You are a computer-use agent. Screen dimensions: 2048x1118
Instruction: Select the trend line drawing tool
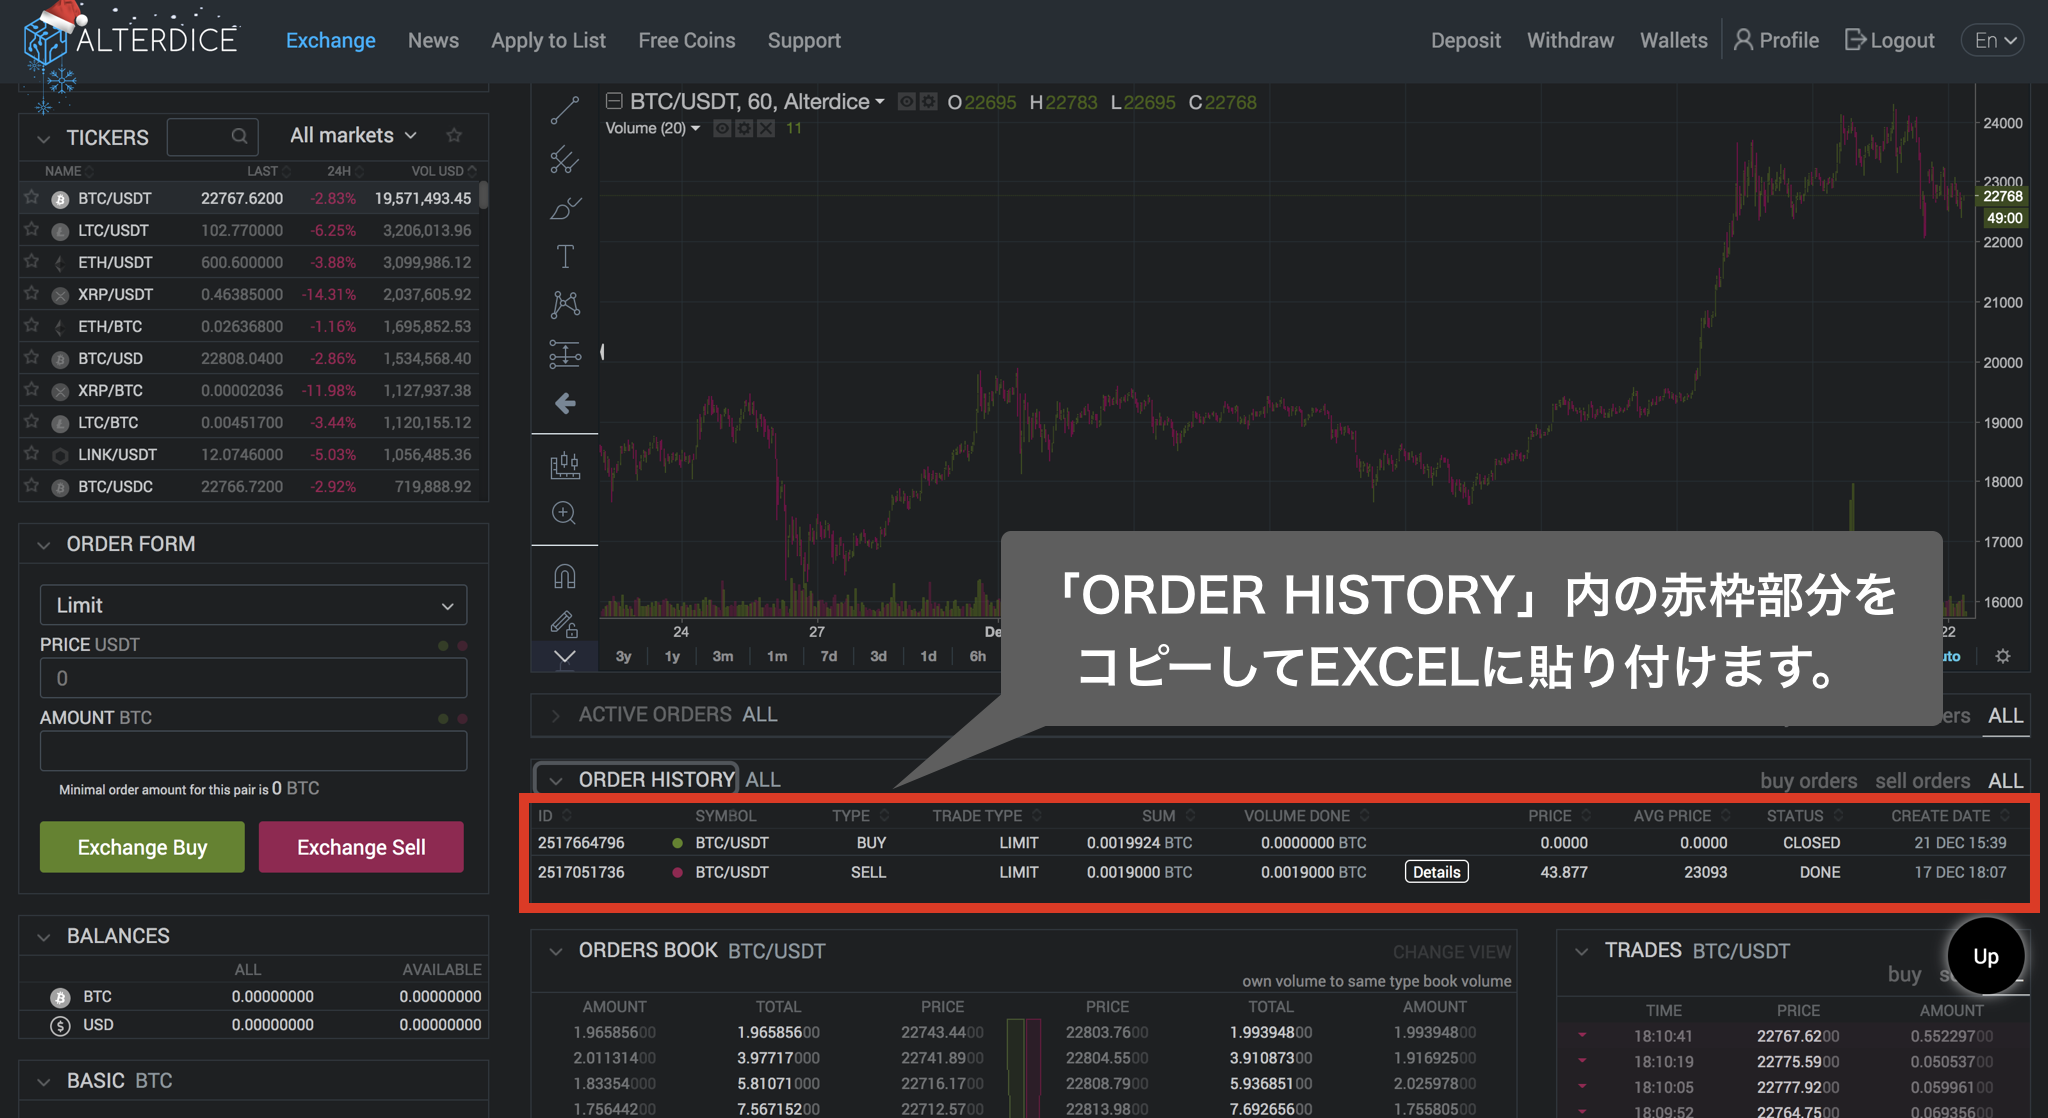point(565,110)
